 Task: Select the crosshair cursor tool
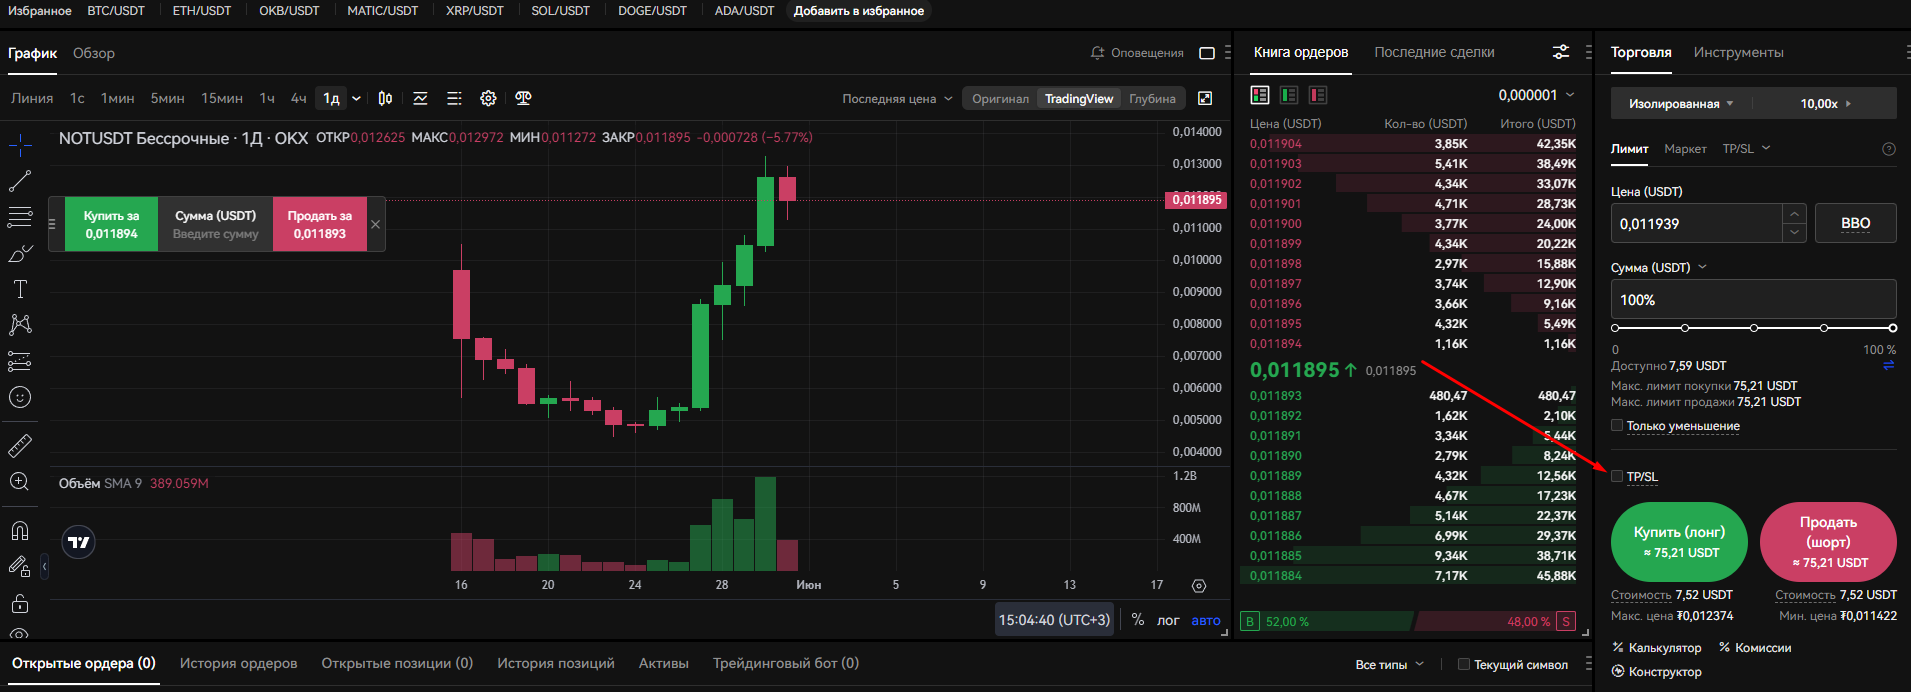[20, 146]
